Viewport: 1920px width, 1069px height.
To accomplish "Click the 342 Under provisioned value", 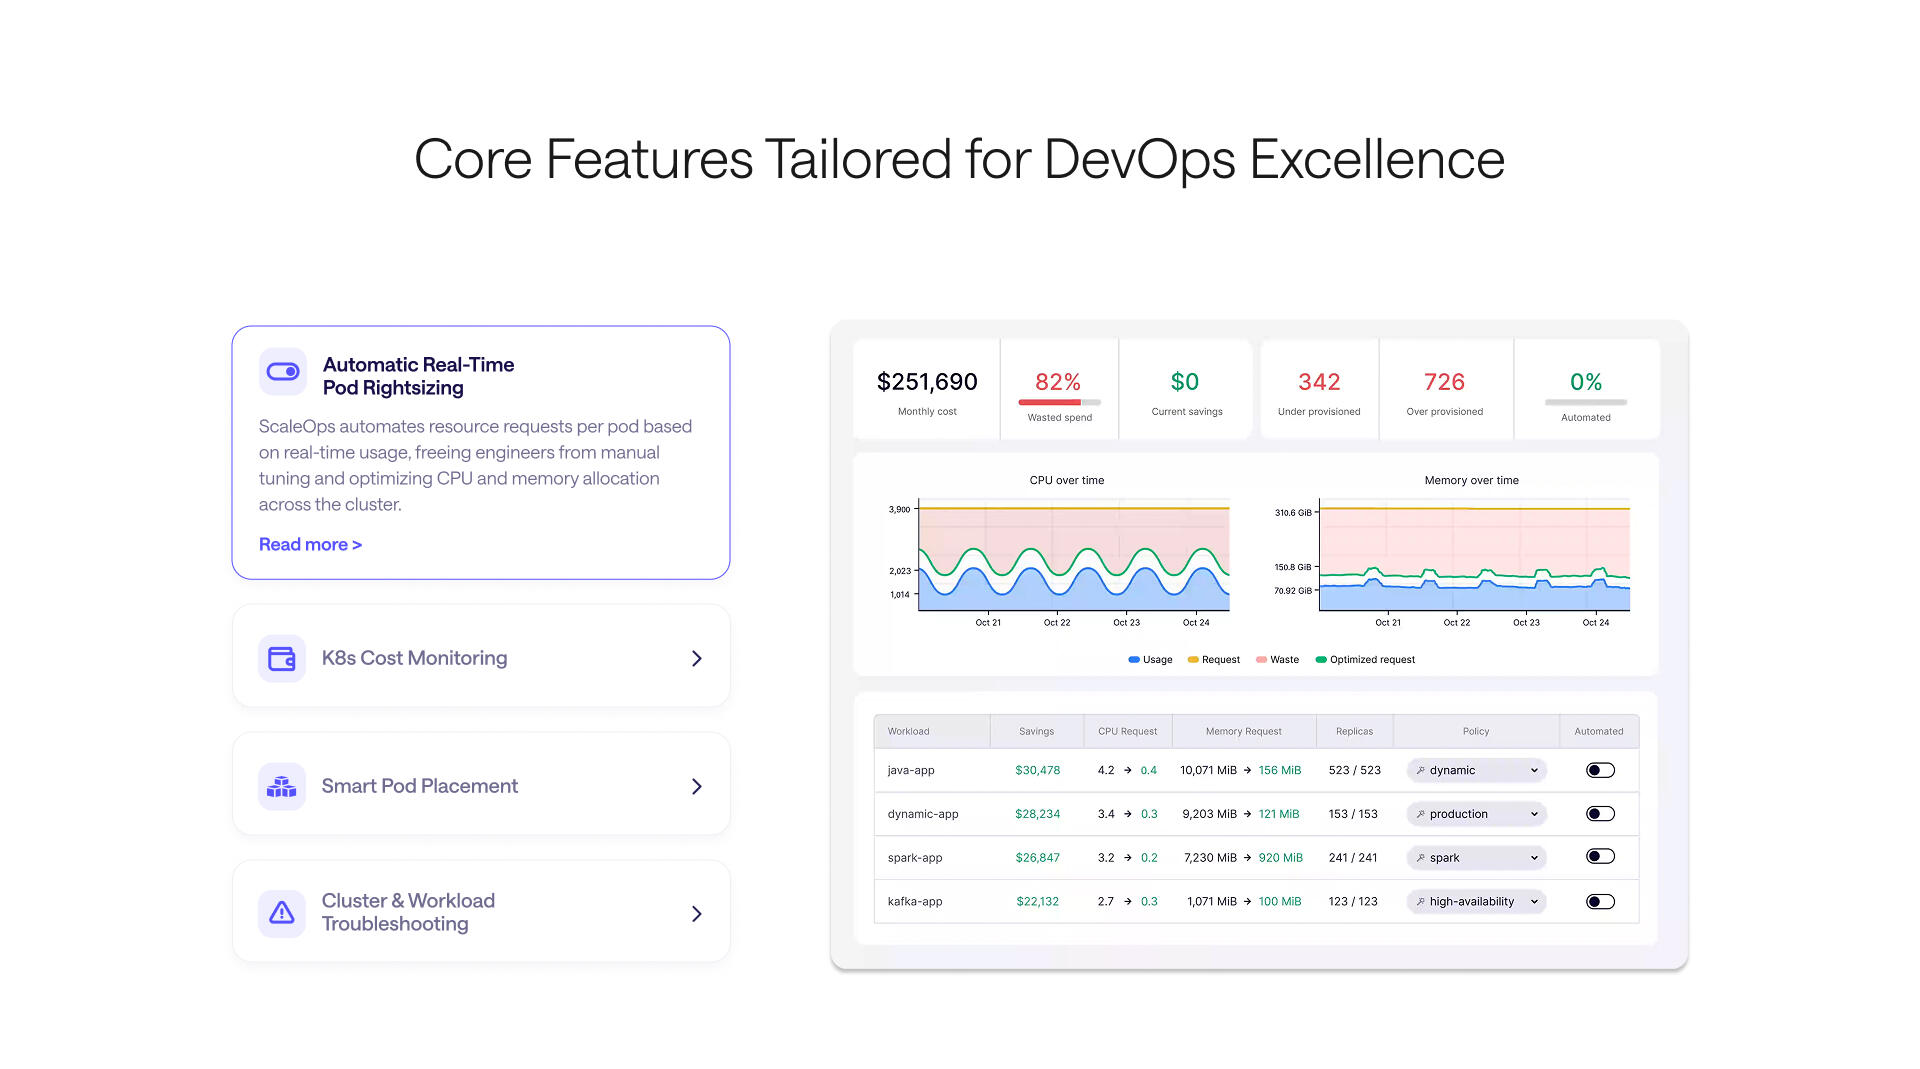I will pos(1319,382).
